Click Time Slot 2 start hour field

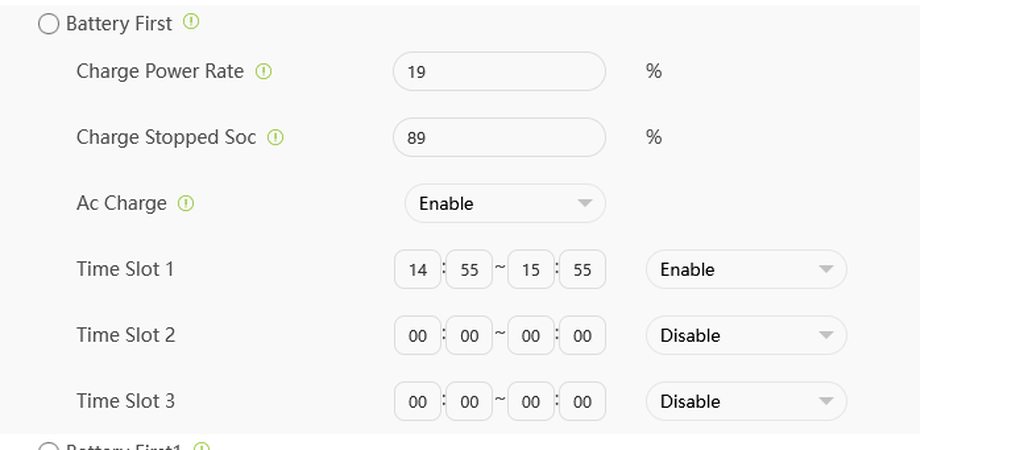coord(418,336)
